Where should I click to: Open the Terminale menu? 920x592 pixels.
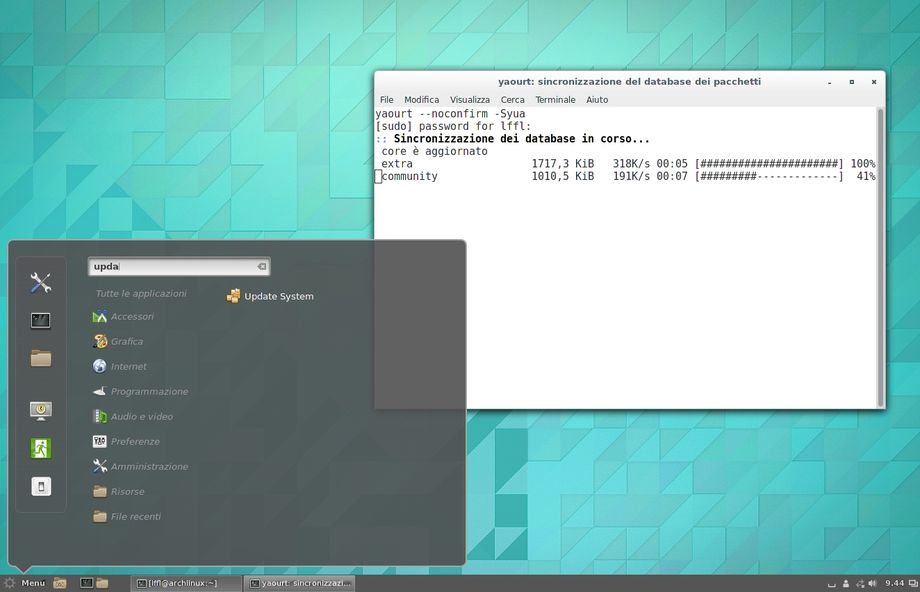(x=555, y=100)
